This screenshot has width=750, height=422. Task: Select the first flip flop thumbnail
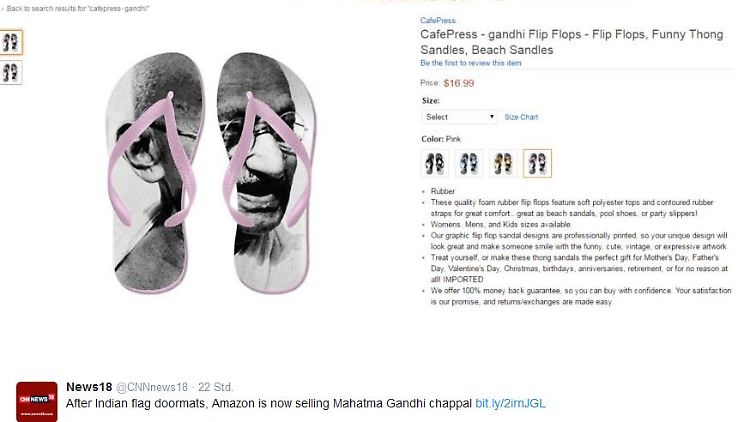[x=11, y=42]
